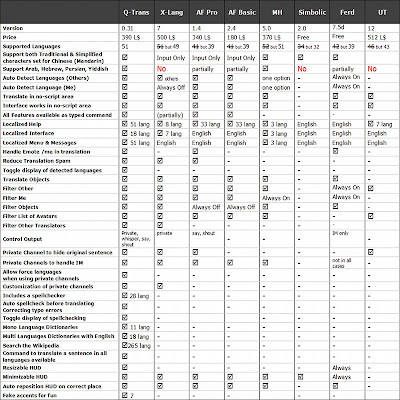Viewport: 400px width, 400px height.
Task: Click the 'Supported Languages' row label
Action: coord(32,46)
